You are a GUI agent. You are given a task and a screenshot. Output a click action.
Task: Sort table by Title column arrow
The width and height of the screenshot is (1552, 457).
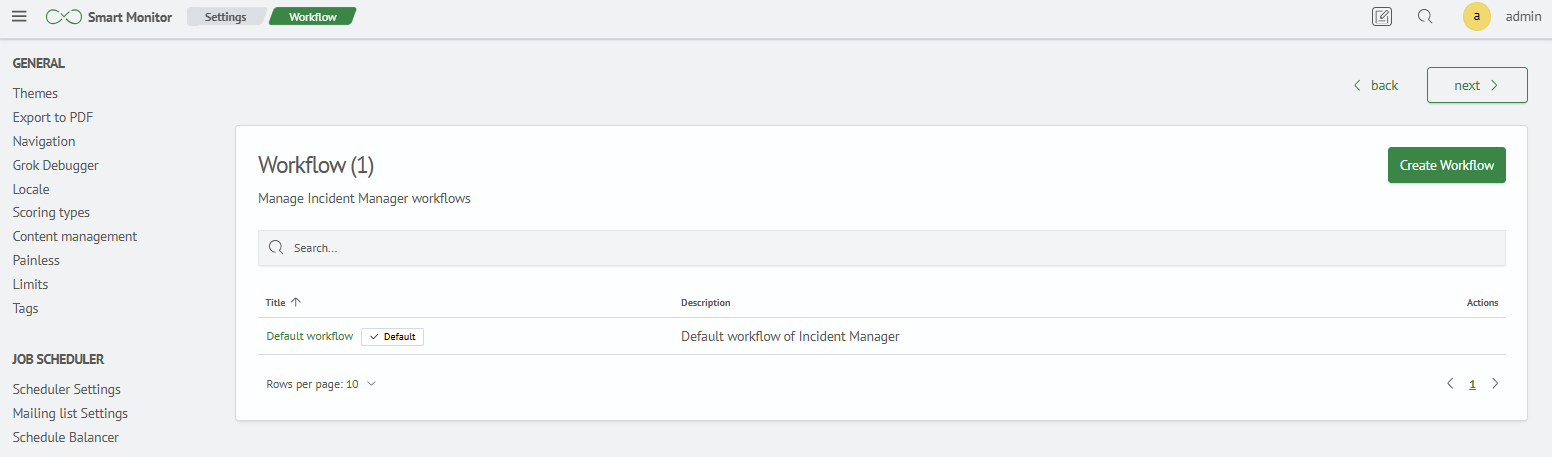pyautogui.click(x=296, y=302)
